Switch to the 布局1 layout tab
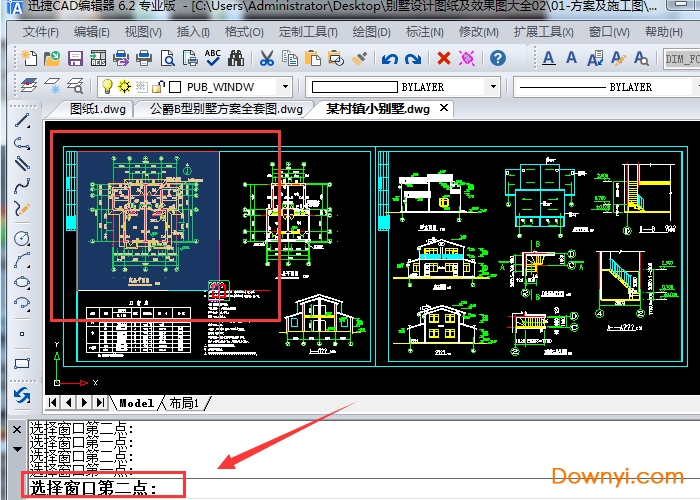700x500 pixels. coord(184,403)
